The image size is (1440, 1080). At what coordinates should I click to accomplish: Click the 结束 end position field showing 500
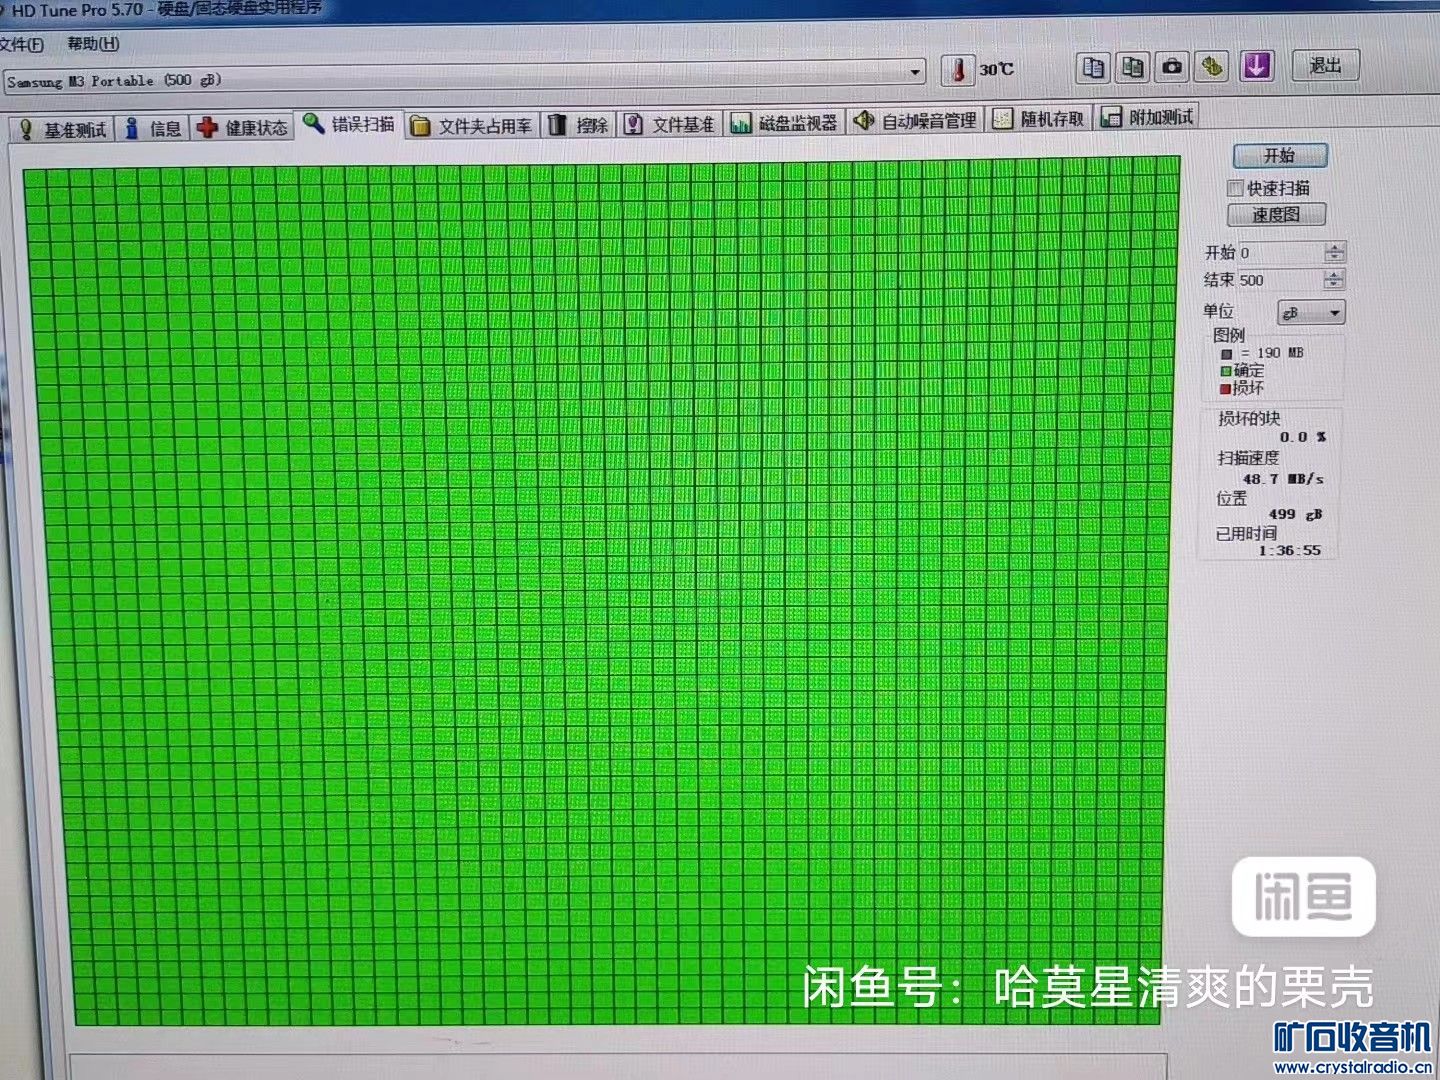pos(1280,281)
